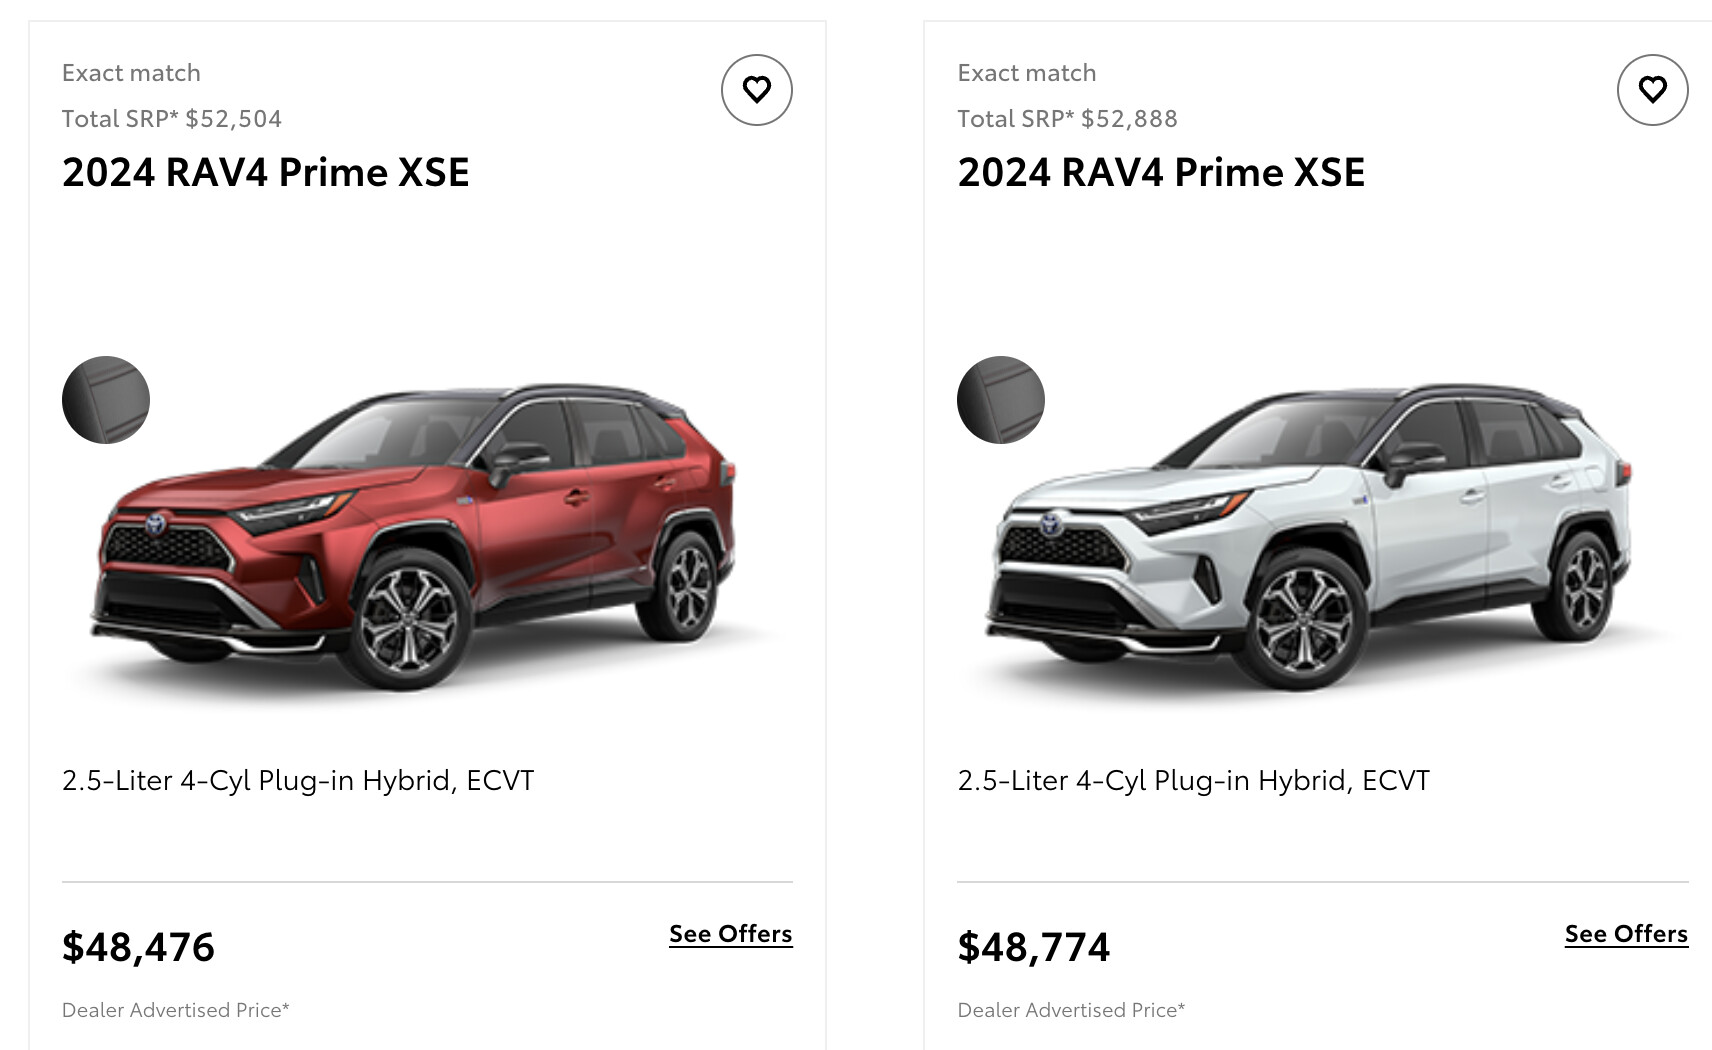The height and width of the screenshot is (1050, 1712).
Task: Open the 2024 RAV4 Prime XSE title in left card
Action: pos(266,172)
